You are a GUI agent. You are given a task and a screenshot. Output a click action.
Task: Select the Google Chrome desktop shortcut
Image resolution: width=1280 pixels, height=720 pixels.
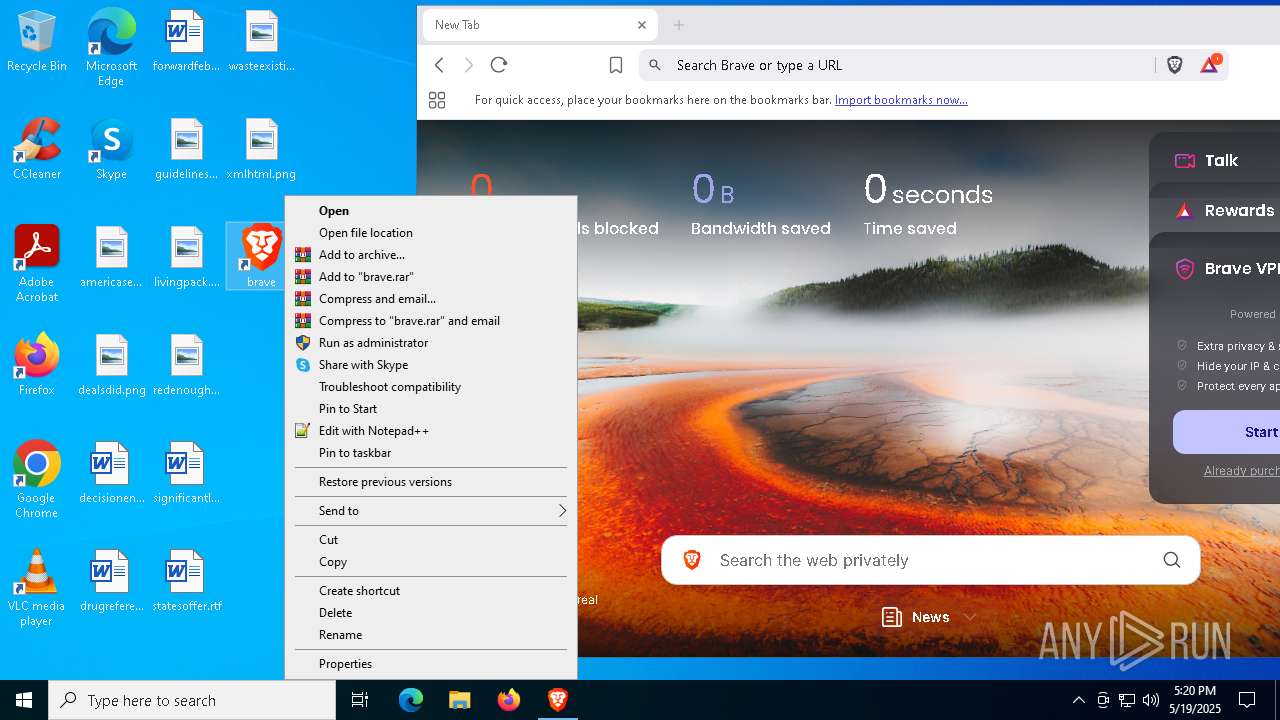pyautogui.click(x=37, y=480)
